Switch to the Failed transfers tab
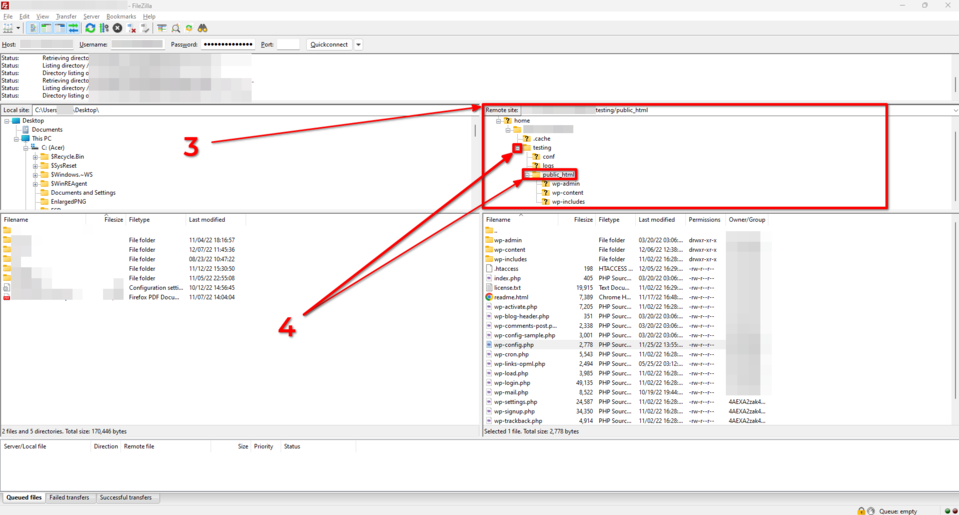This screenshot has height=515, width=959. [69, 498]
